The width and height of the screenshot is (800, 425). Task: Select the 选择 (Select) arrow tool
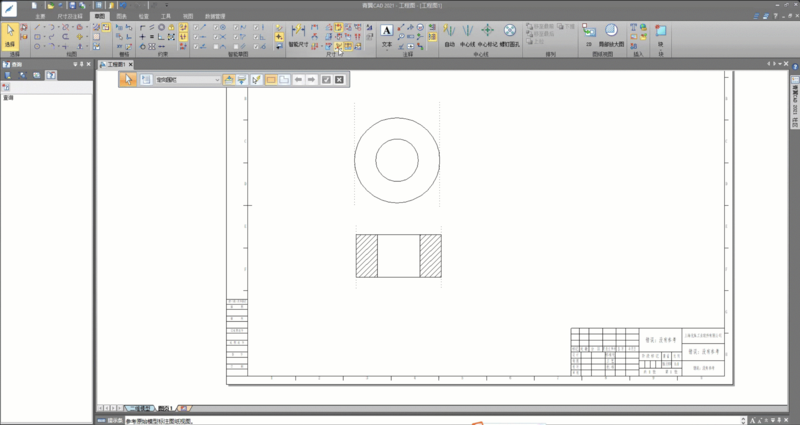(10, 34)
